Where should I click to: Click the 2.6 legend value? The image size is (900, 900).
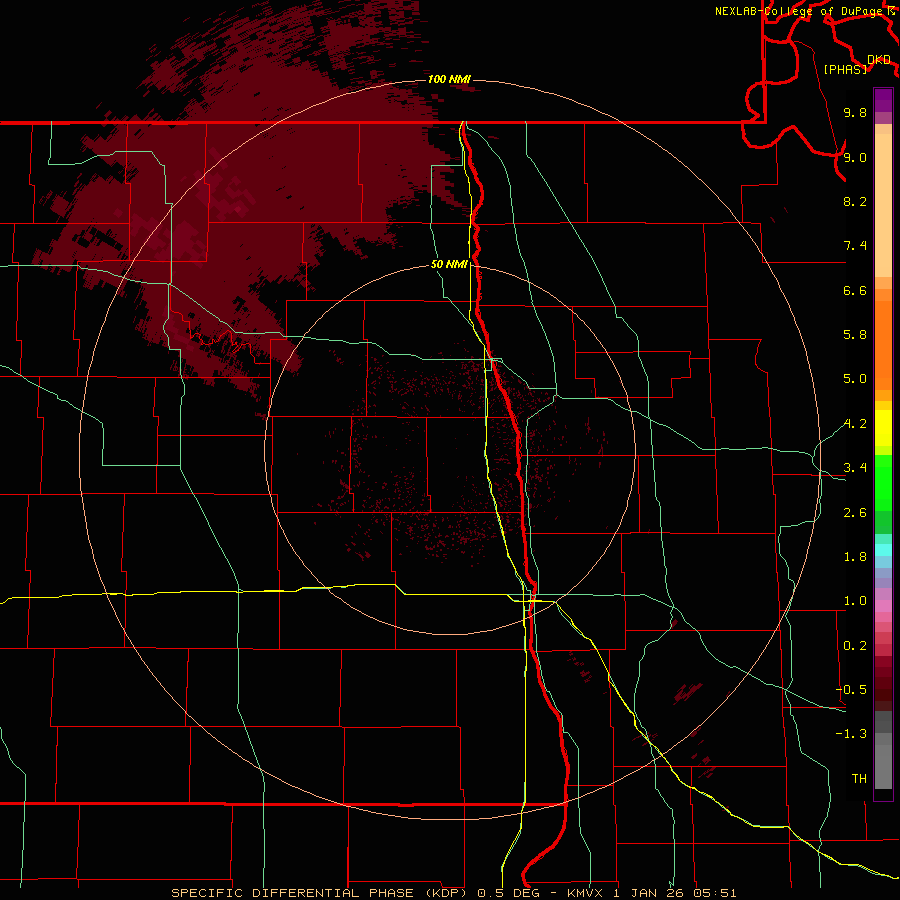tap(855, 513)
